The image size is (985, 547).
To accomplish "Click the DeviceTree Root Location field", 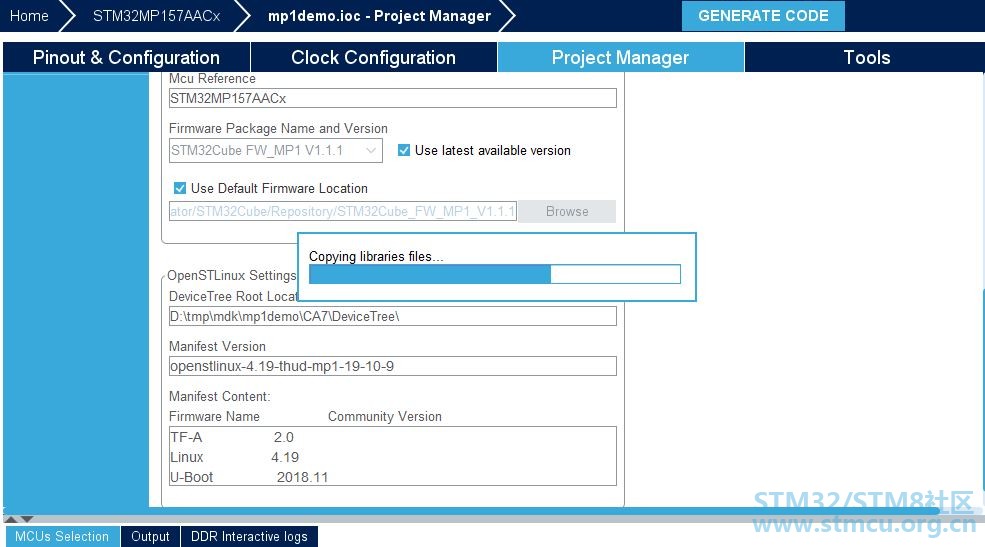I will pyautogui.click(x=393, y=316).
